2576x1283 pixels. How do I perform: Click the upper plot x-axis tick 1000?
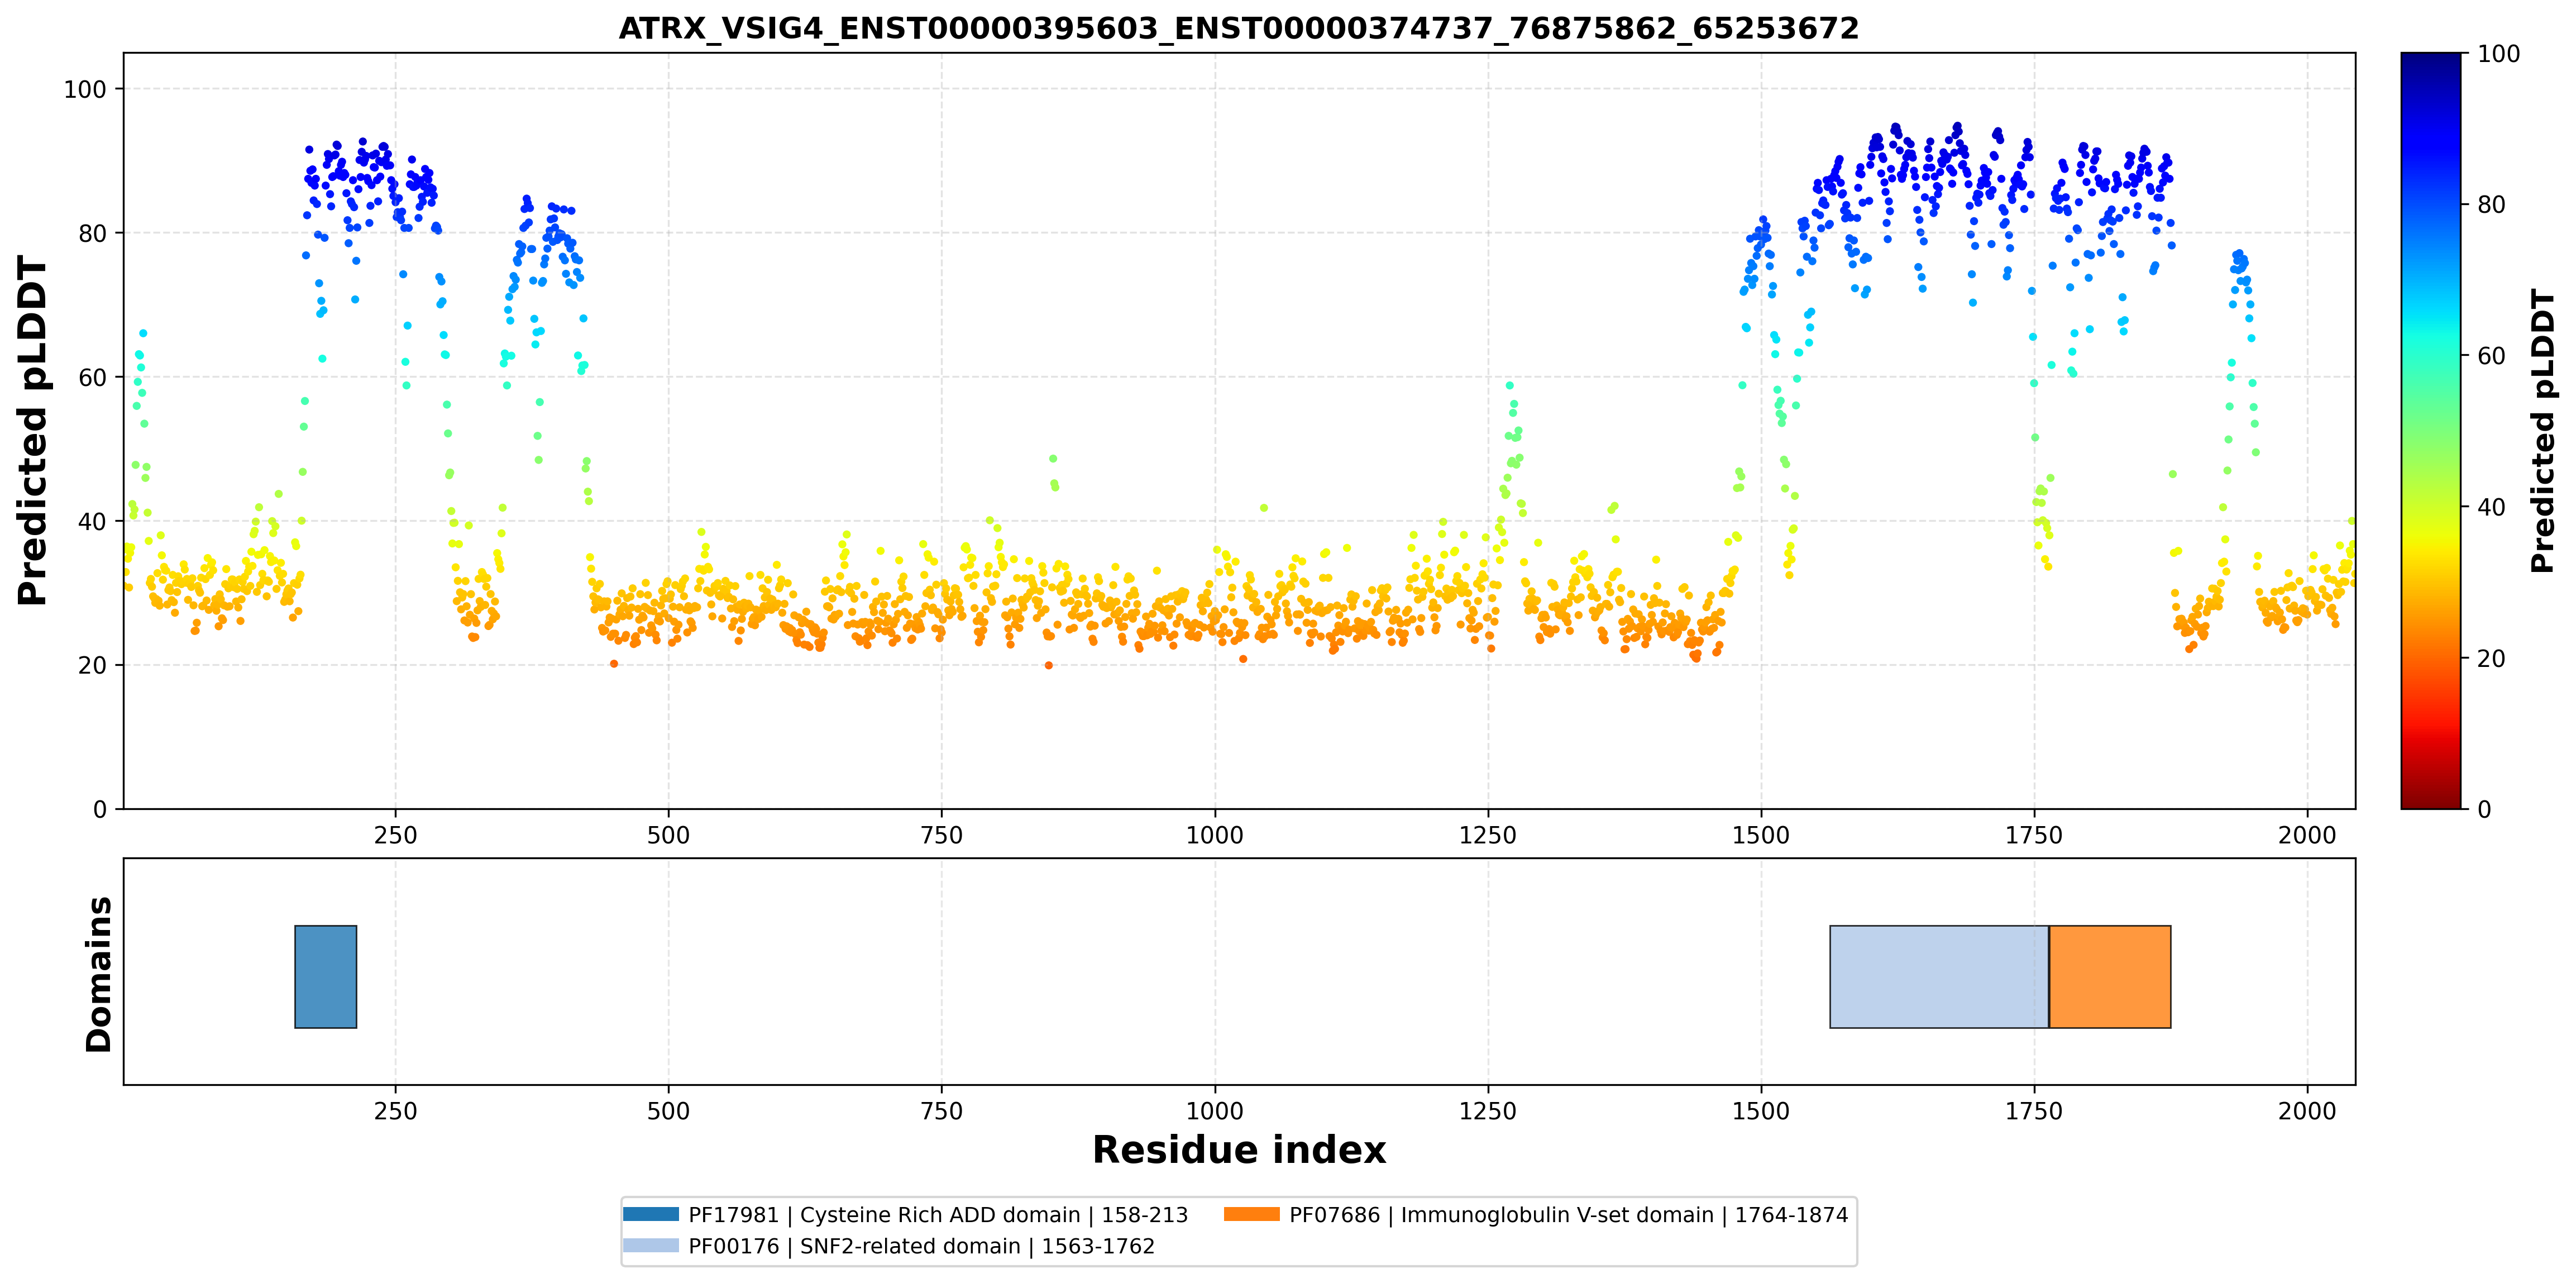[1214, 835]
